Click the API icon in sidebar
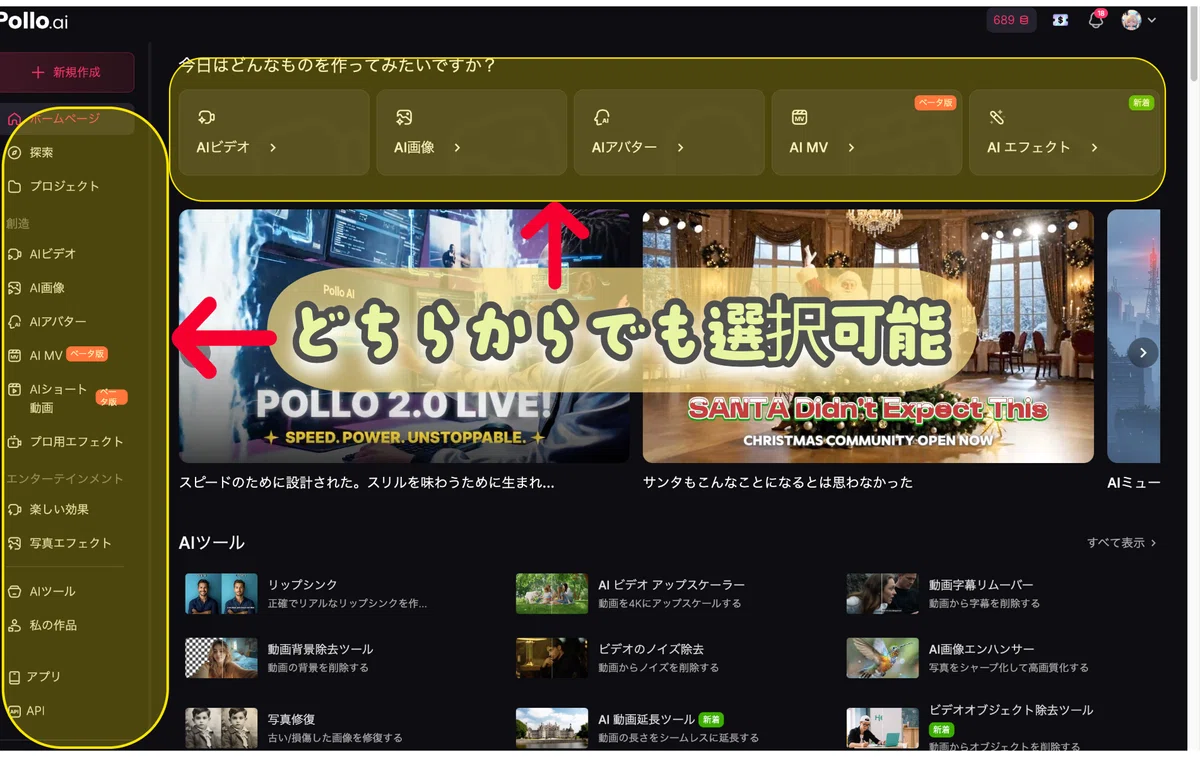This screenshot has width=1200, height=757. pyautogui.click(x=14, y=711)
